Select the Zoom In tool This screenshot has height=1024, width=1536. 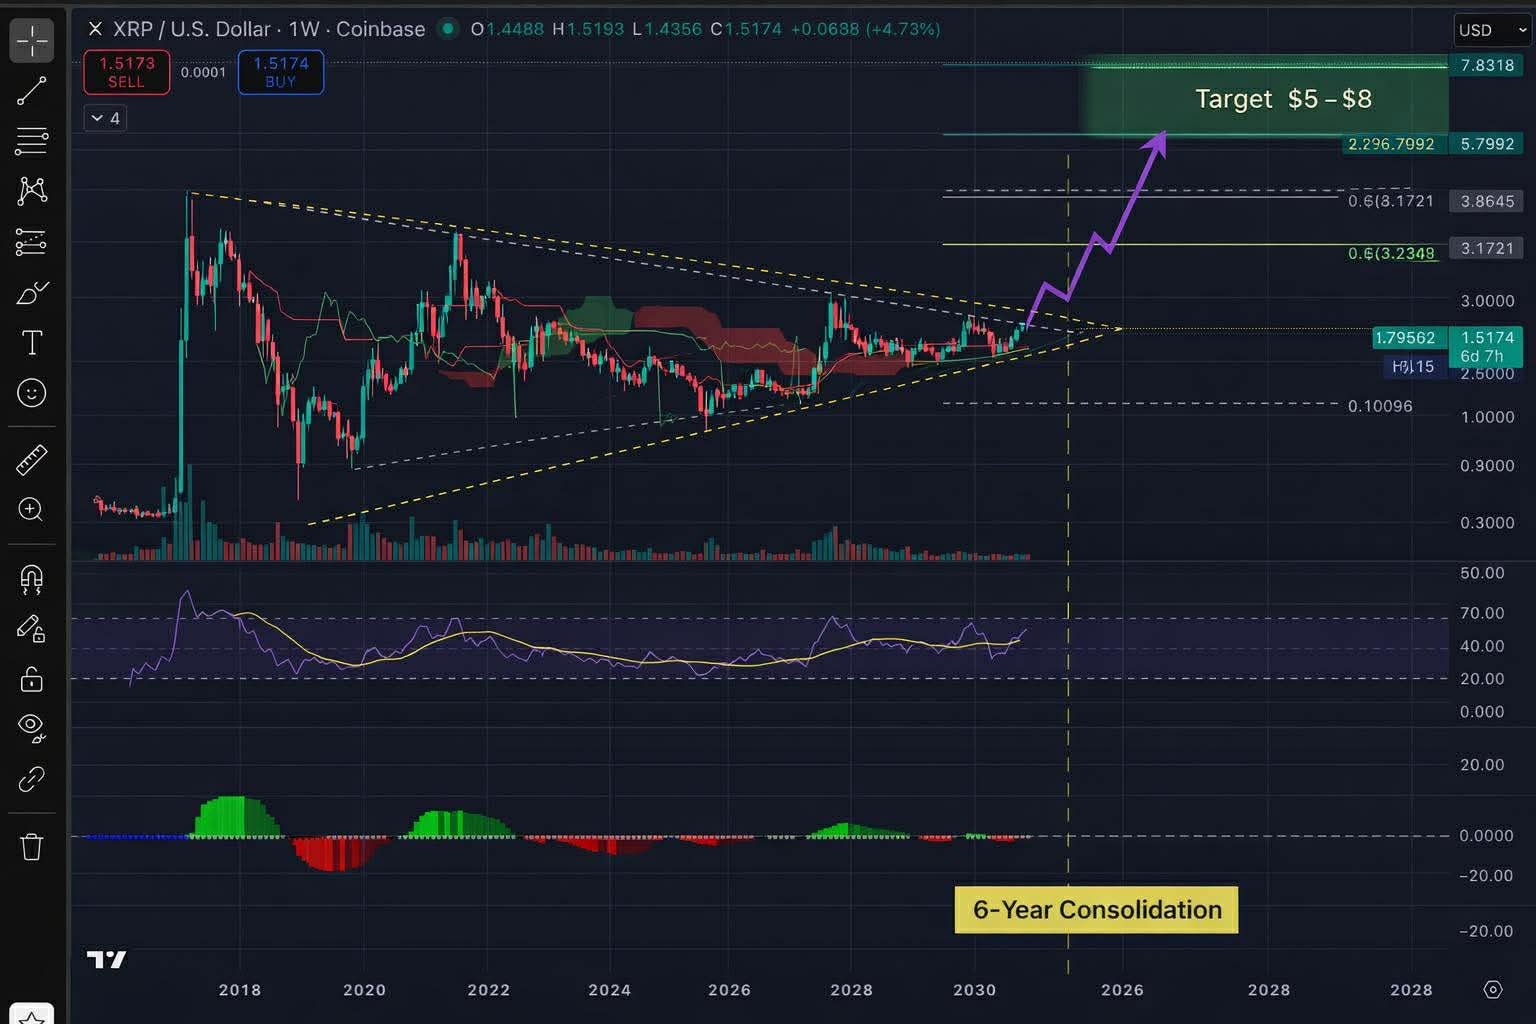coord(32,511)
